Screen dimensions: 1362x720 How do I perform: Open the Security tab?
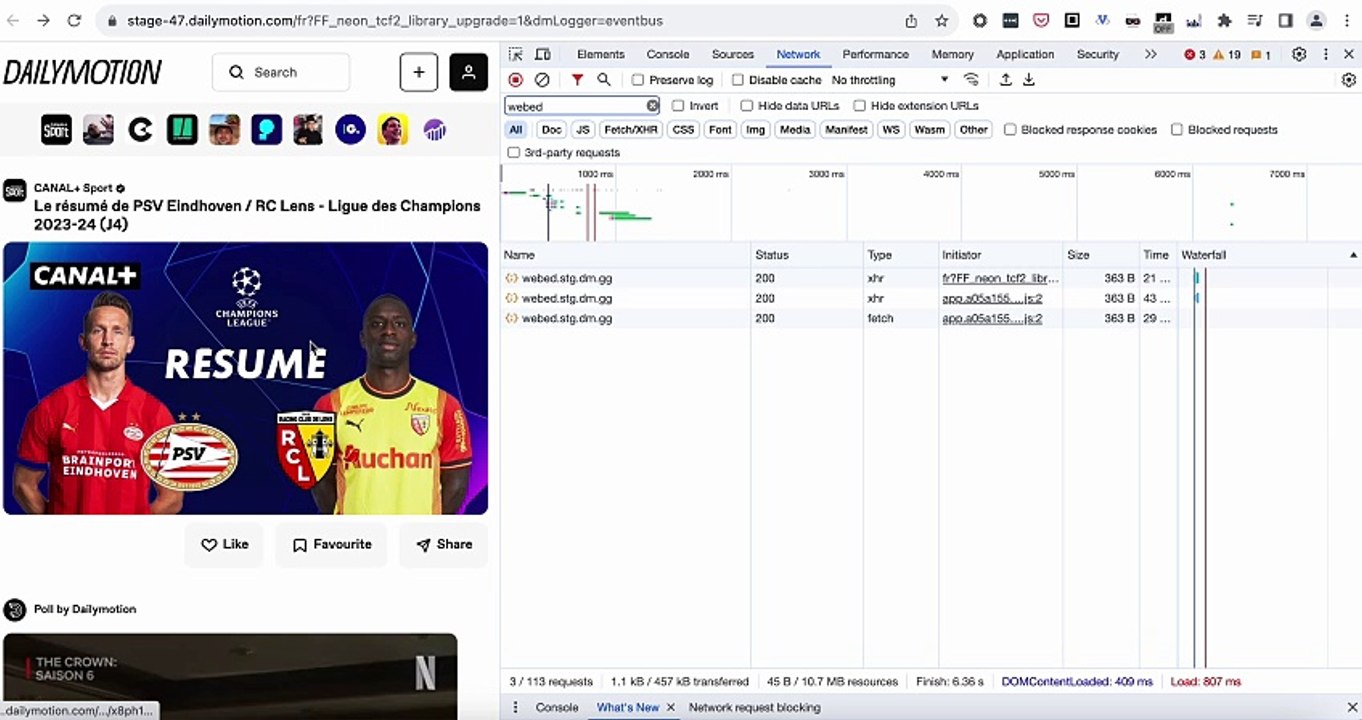1098,54
